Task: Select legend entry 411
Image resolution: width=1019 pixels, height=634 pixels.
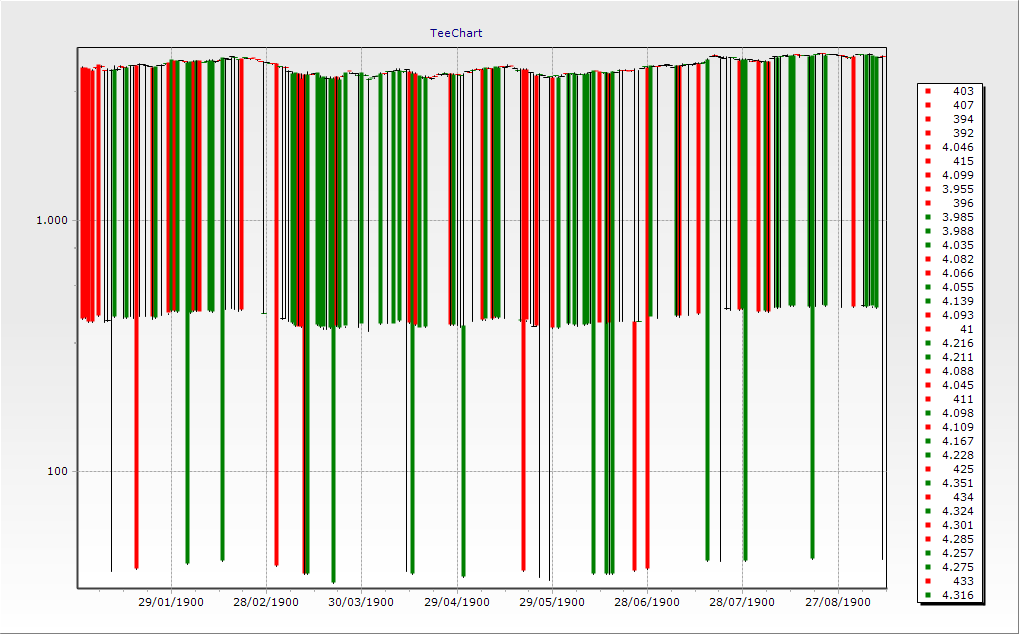Action: click(949, 399)
